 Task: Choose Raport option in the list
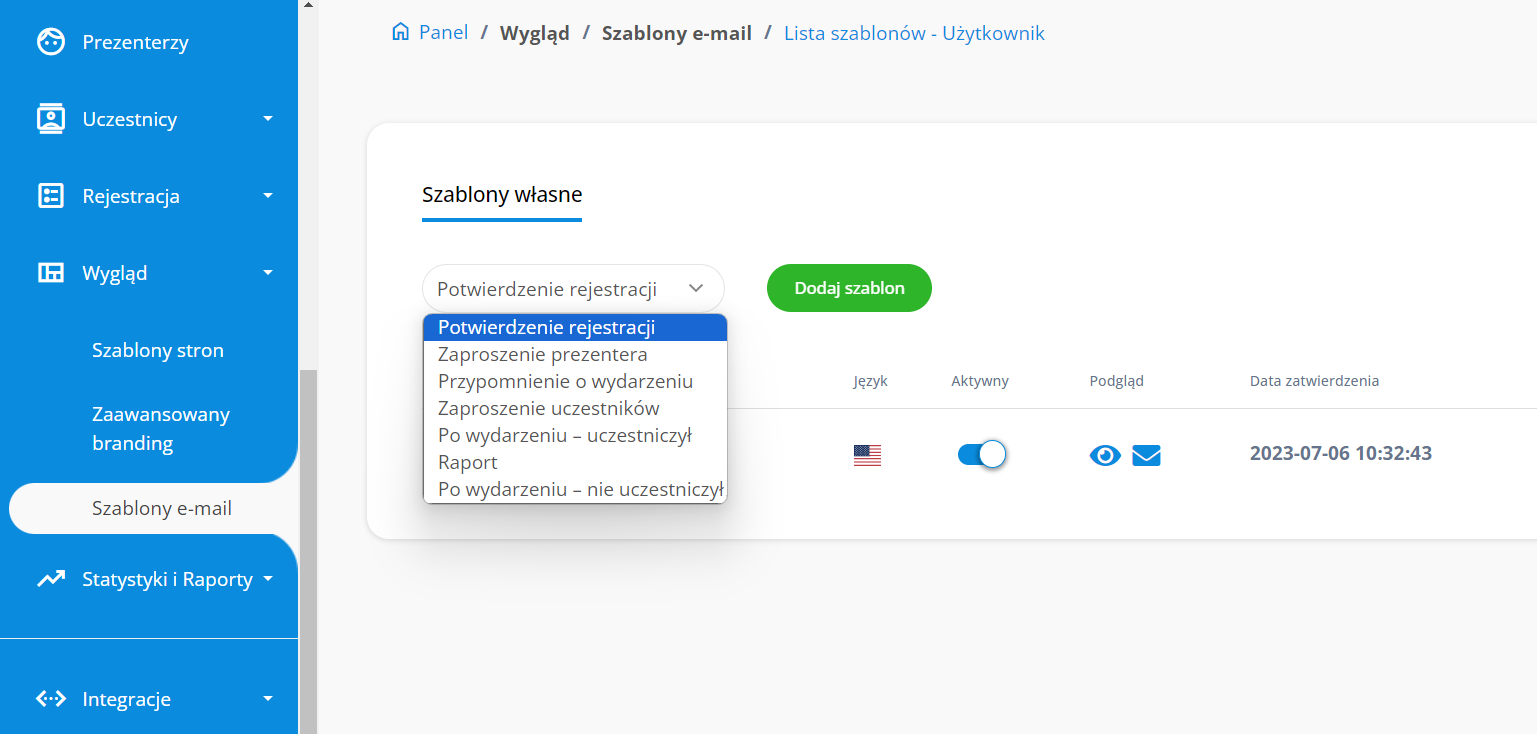(467, 463)
